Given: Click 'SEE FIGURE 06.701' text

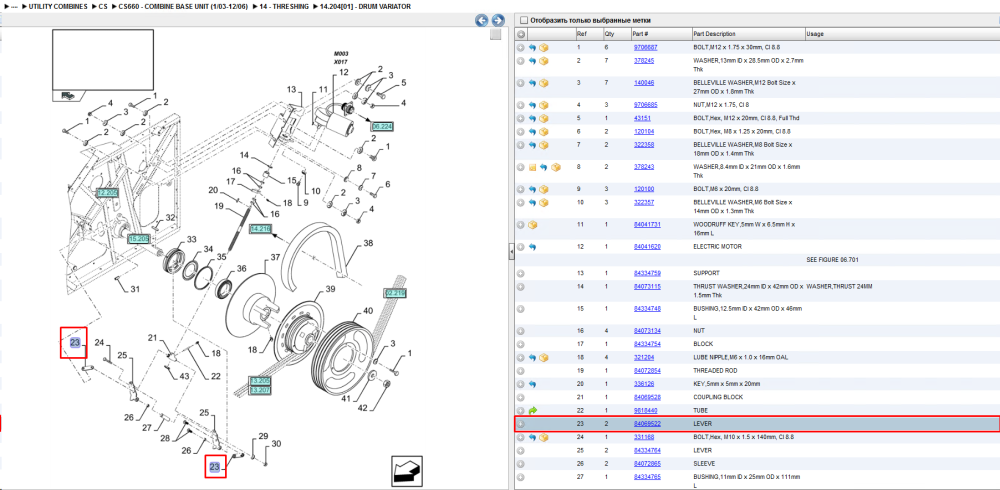Looking at the screenshot, I should point(833,260).
